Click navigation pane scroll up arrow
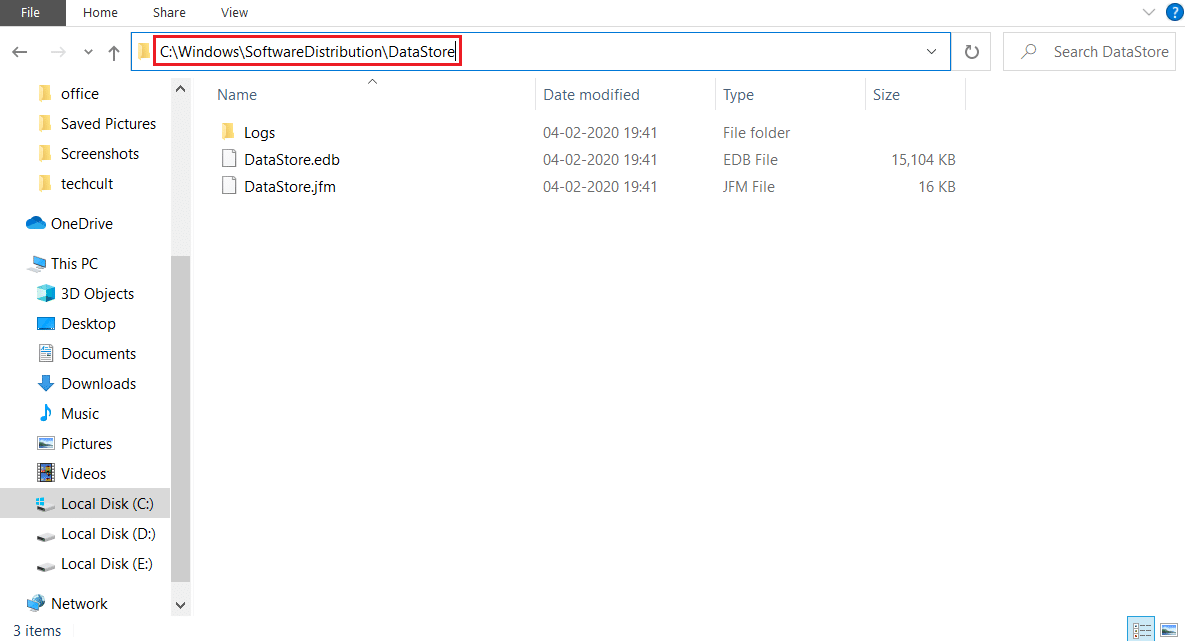1185x641 pixels. [x=181, y=89]
